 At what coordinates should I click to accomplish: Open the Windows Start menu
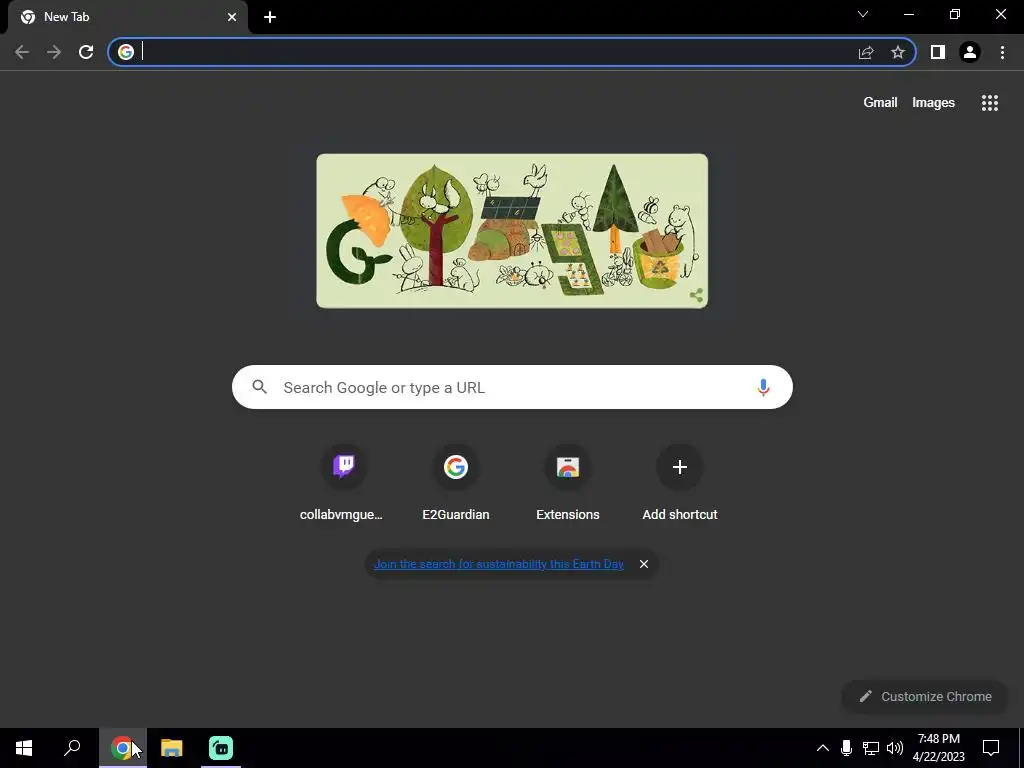pos(24,748)
